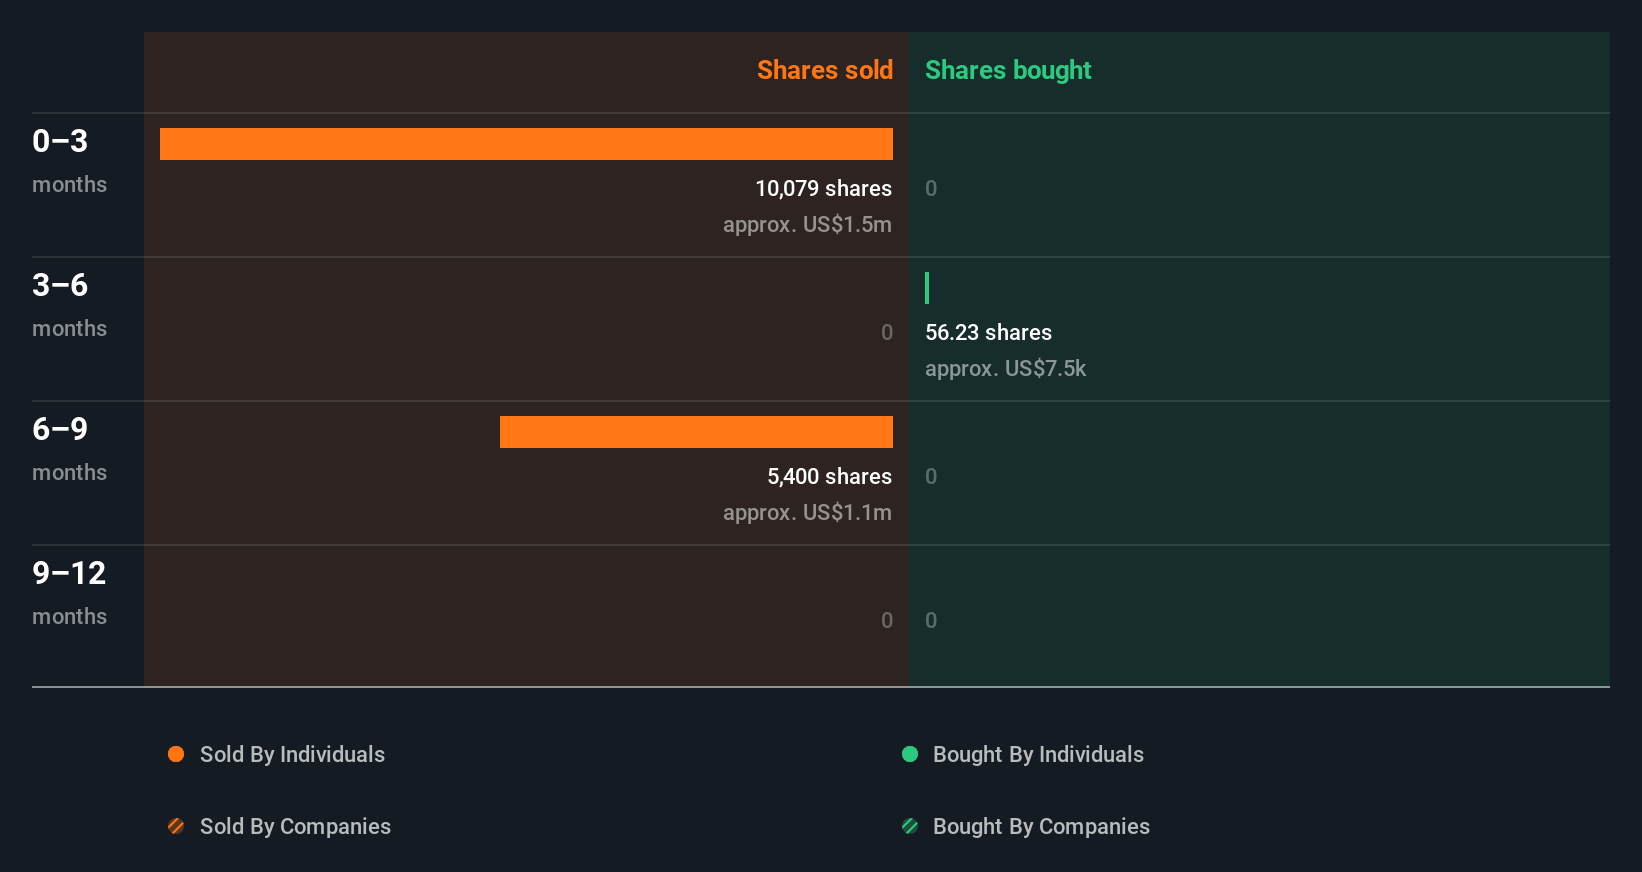This screenshot has width=1642, height=872.
Task: Toggle the Bought By Individuals legend label
Action: [x=1038, y=754]
